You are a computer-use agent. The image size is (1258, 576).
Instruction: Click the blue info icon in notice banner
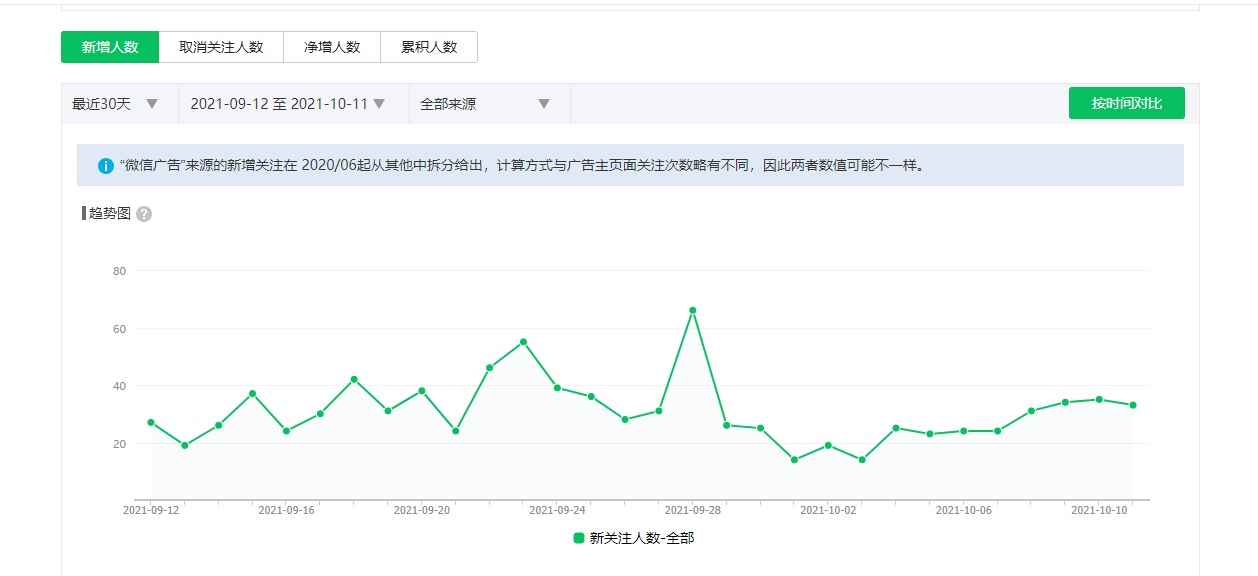106,166
